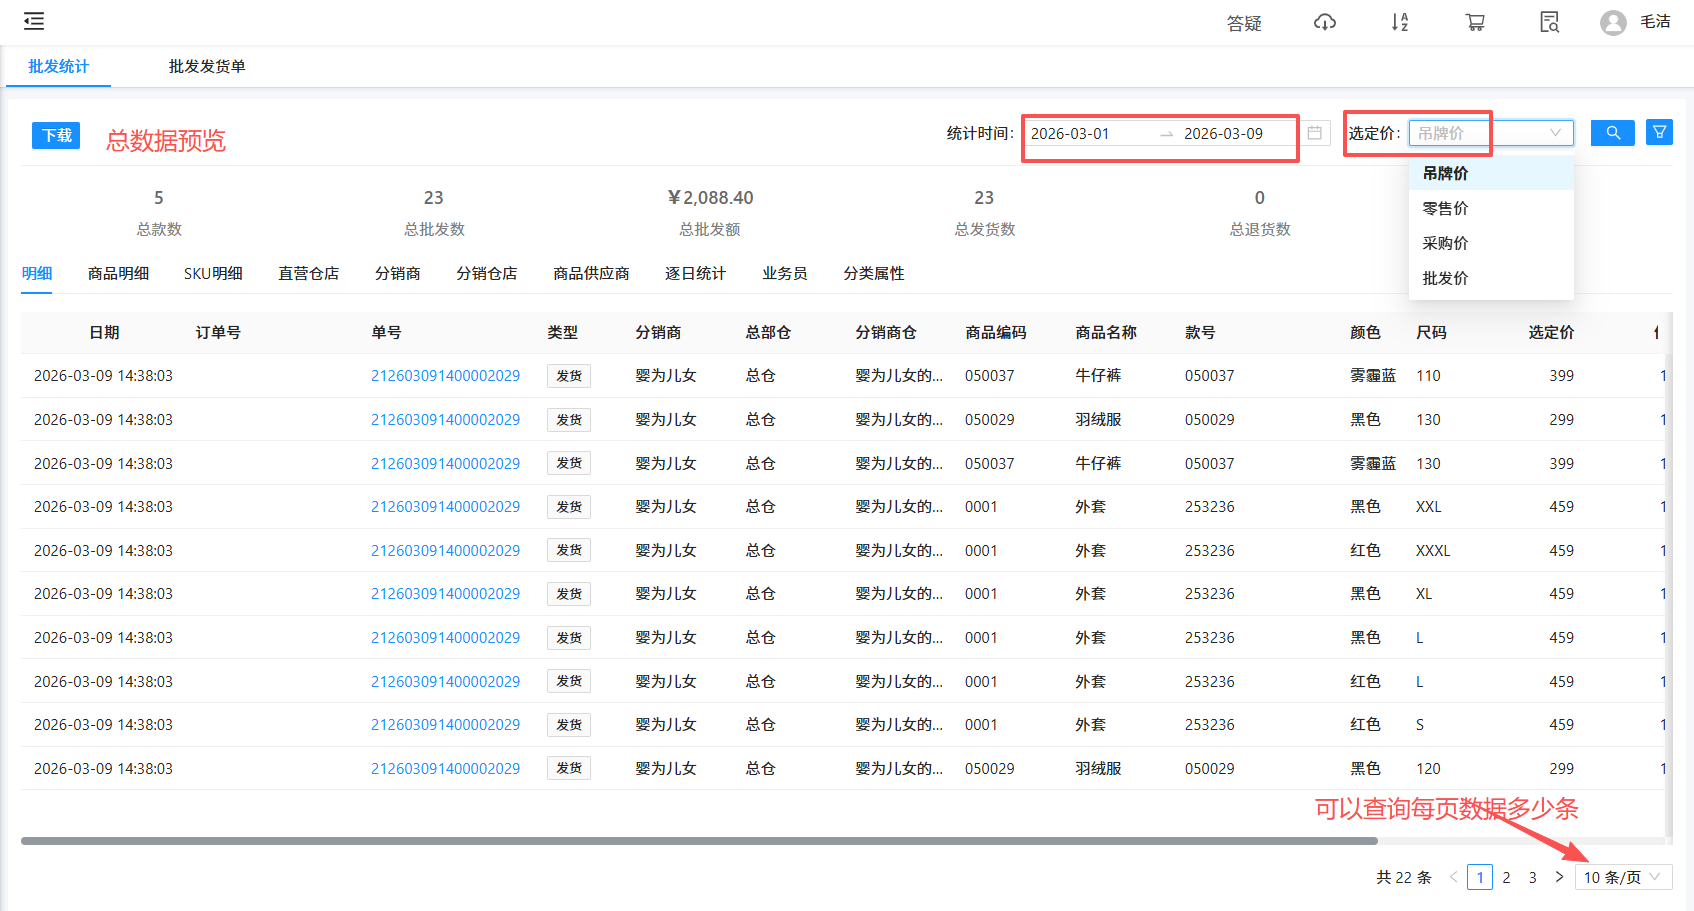Click the cloud download icon in top bar

[1324, 21]
